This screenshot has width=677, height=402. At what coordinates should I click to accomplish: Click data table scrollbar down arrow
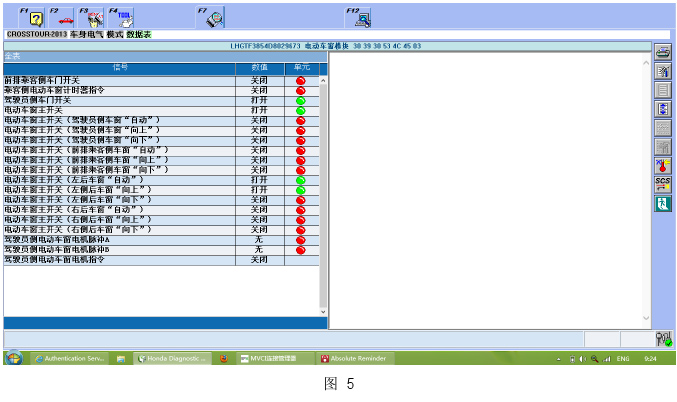(323, 312)
